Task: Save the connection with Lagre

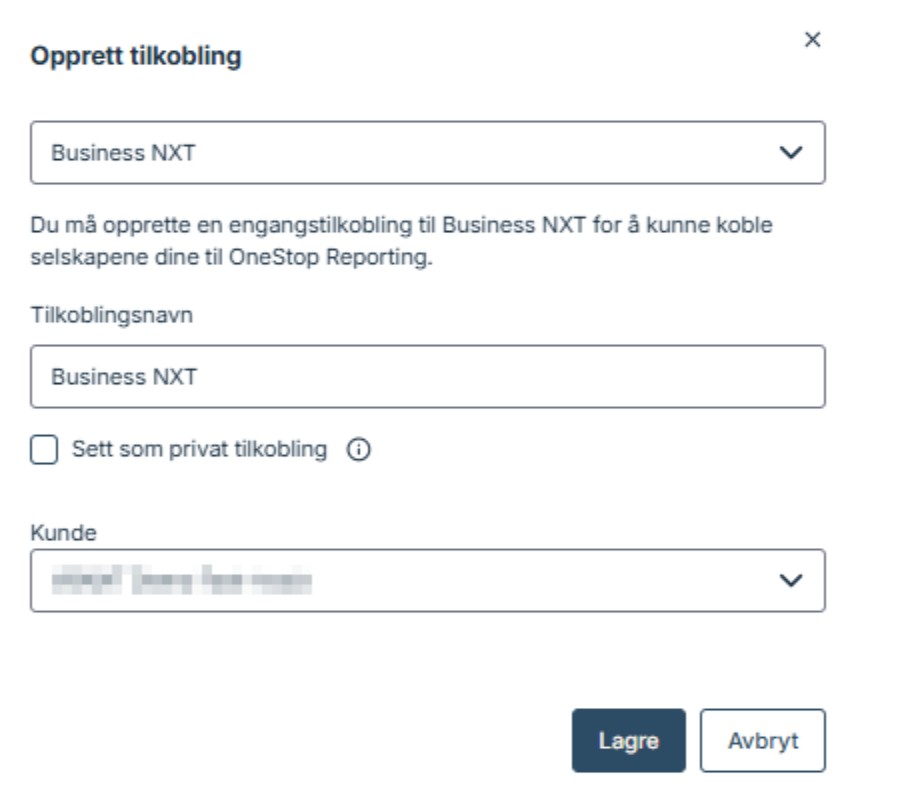Action: (x=628, y=741)
